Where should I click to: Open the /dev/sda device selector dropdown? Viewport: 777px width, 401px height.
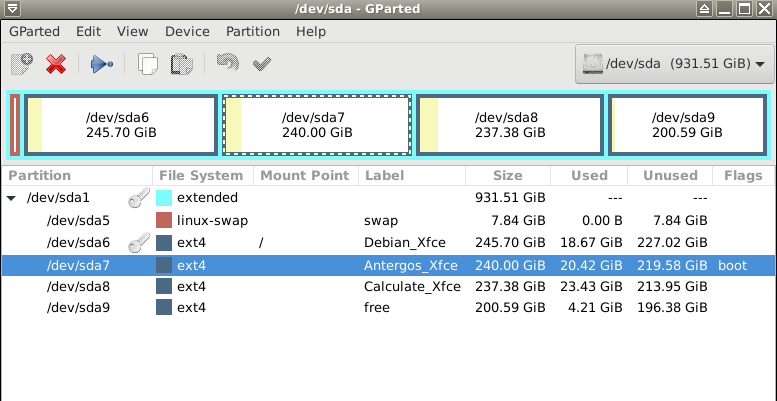674,64
